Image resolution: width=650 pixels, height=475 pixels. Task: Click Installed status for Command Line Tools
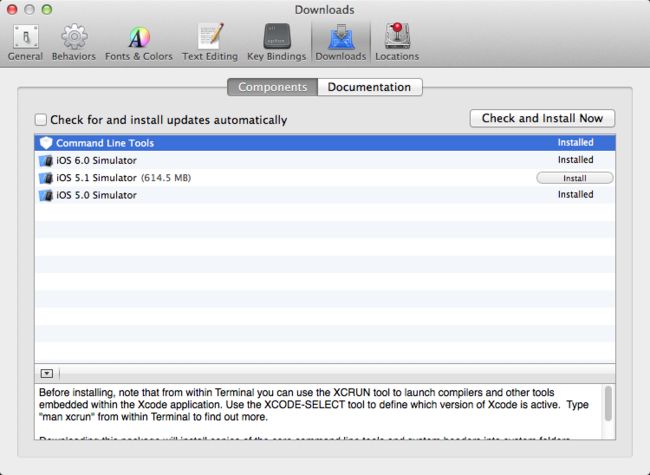575,143
